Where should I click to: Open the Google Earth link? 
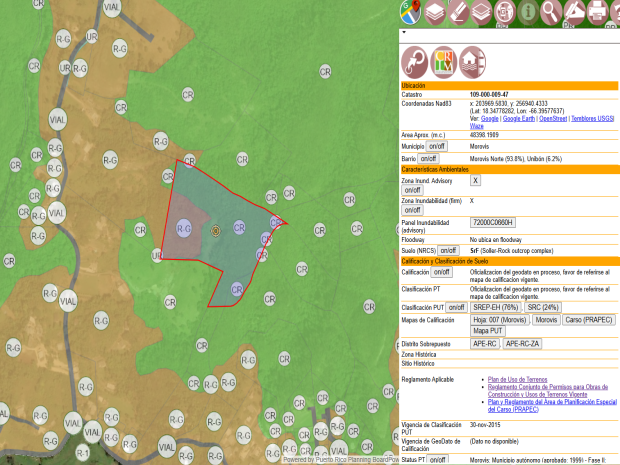tap(518, 118)
